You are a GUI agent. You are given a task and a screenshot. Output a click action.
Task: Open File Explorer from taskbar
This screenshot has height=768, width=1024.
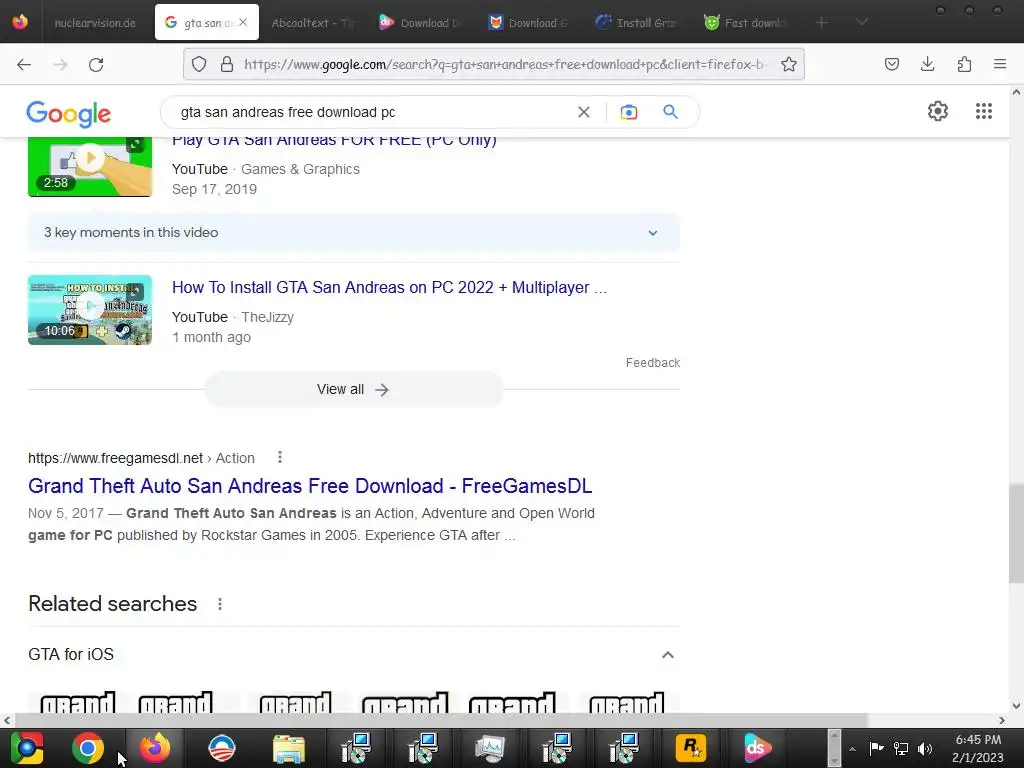[x=289, y=748]
